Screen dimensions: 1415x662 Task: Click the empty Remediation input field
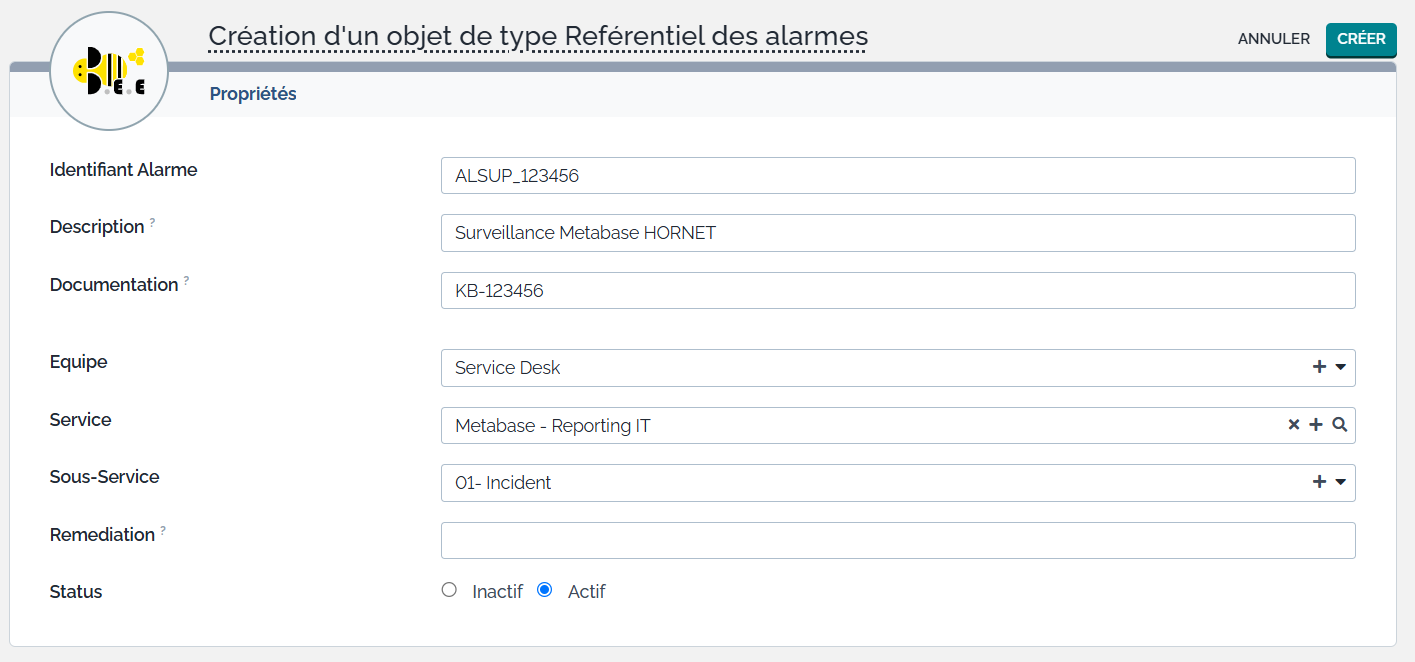point(898,540)
